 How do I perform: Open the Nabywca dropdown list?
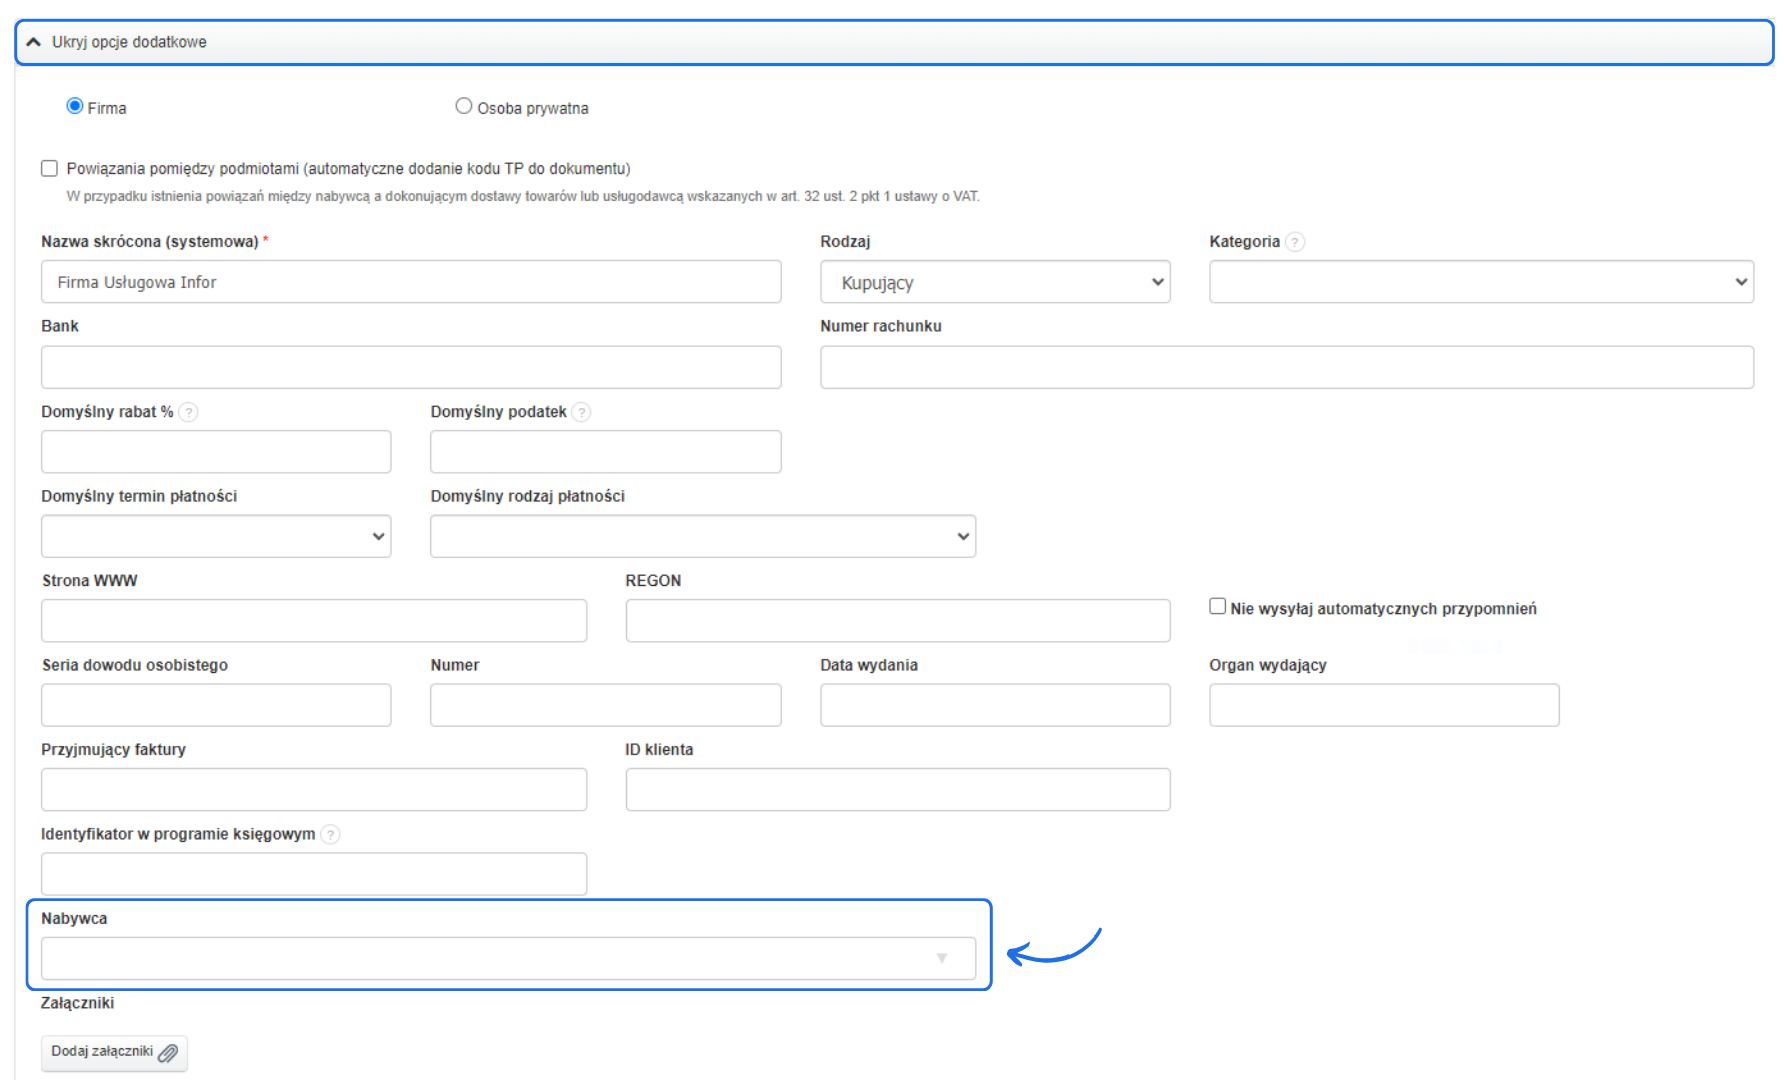click(508, 958)
